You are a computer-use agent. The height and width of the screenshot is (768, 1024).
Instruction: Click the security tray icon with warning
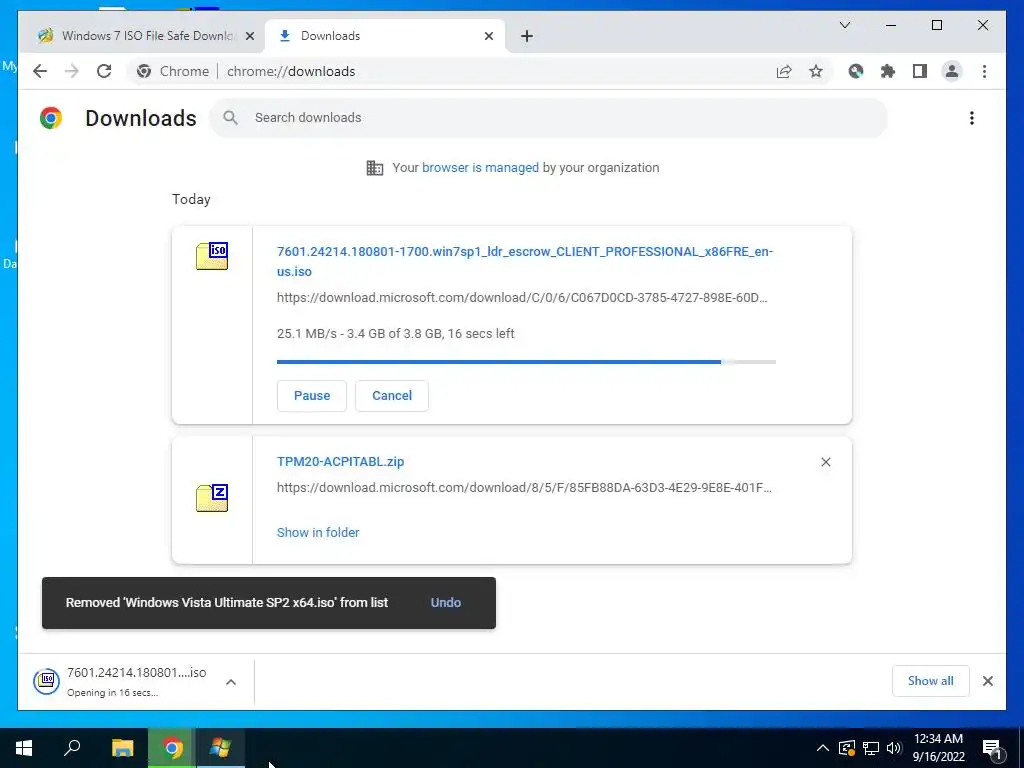click(x=846, y=748)
